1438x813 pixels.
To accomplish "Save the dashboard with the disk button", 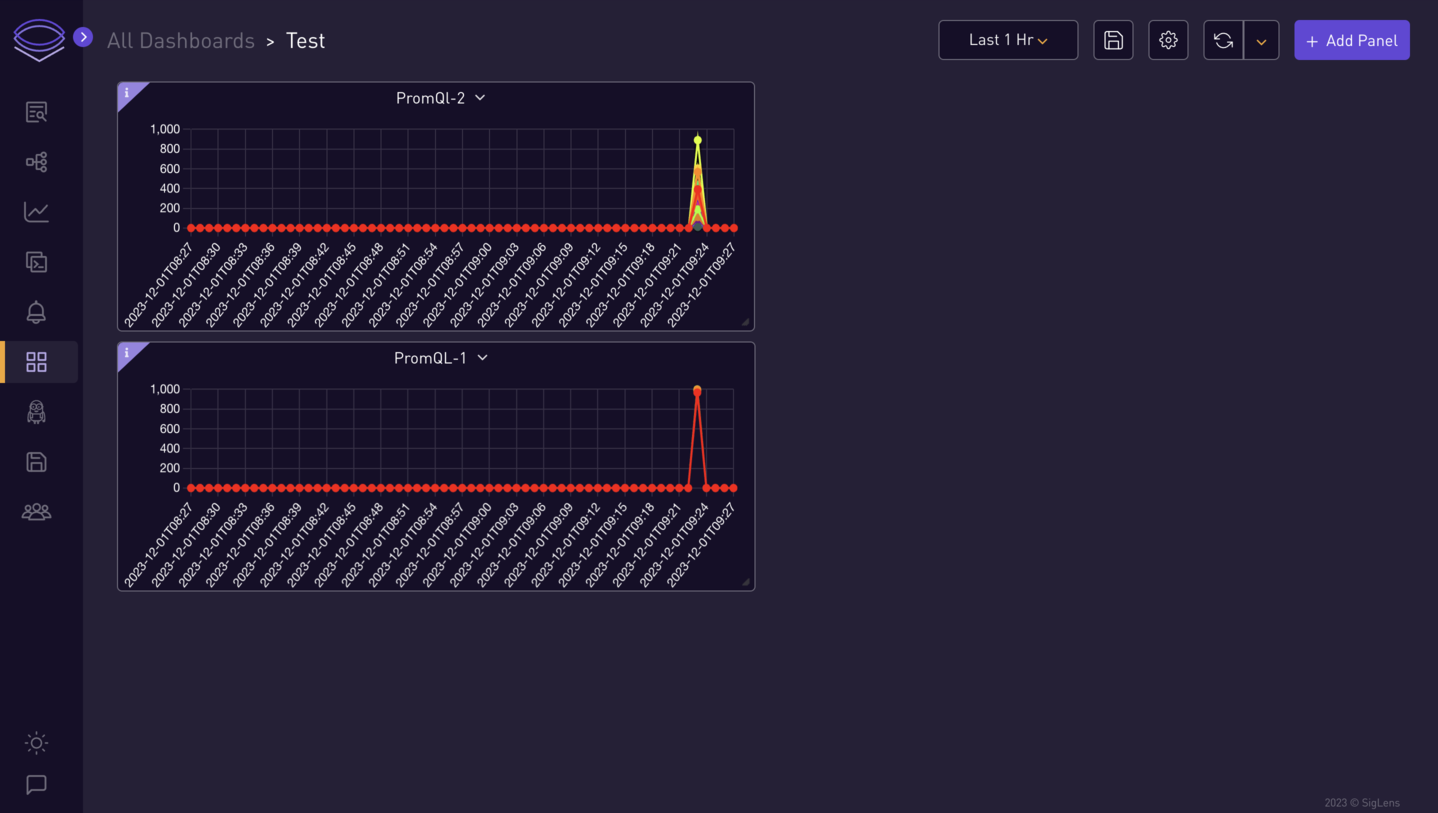I will (1113, 40).
